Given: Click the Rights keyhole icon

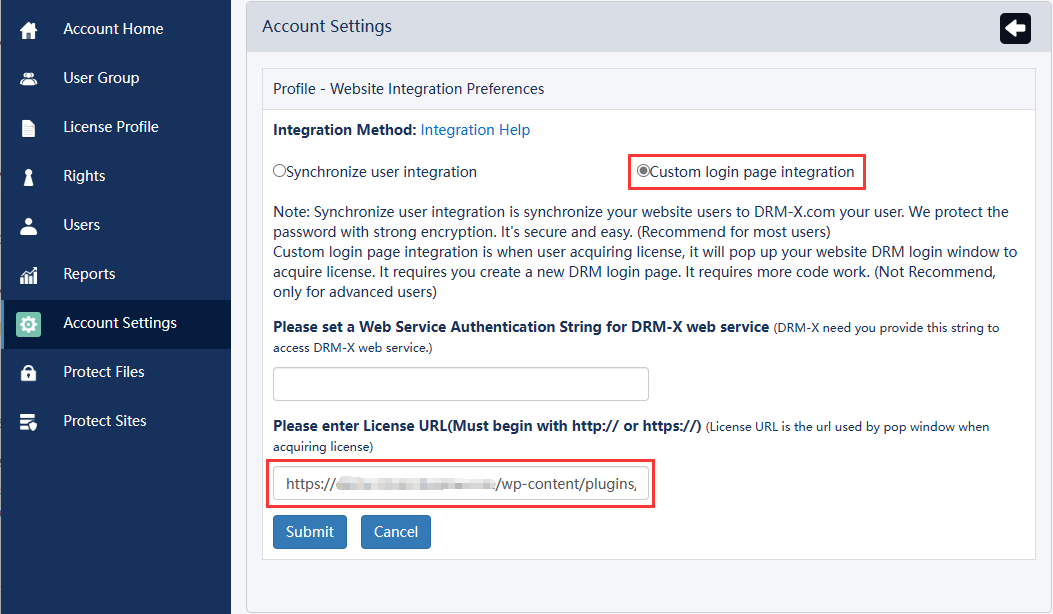Looking at the screenshot, I should coord(29,177).
